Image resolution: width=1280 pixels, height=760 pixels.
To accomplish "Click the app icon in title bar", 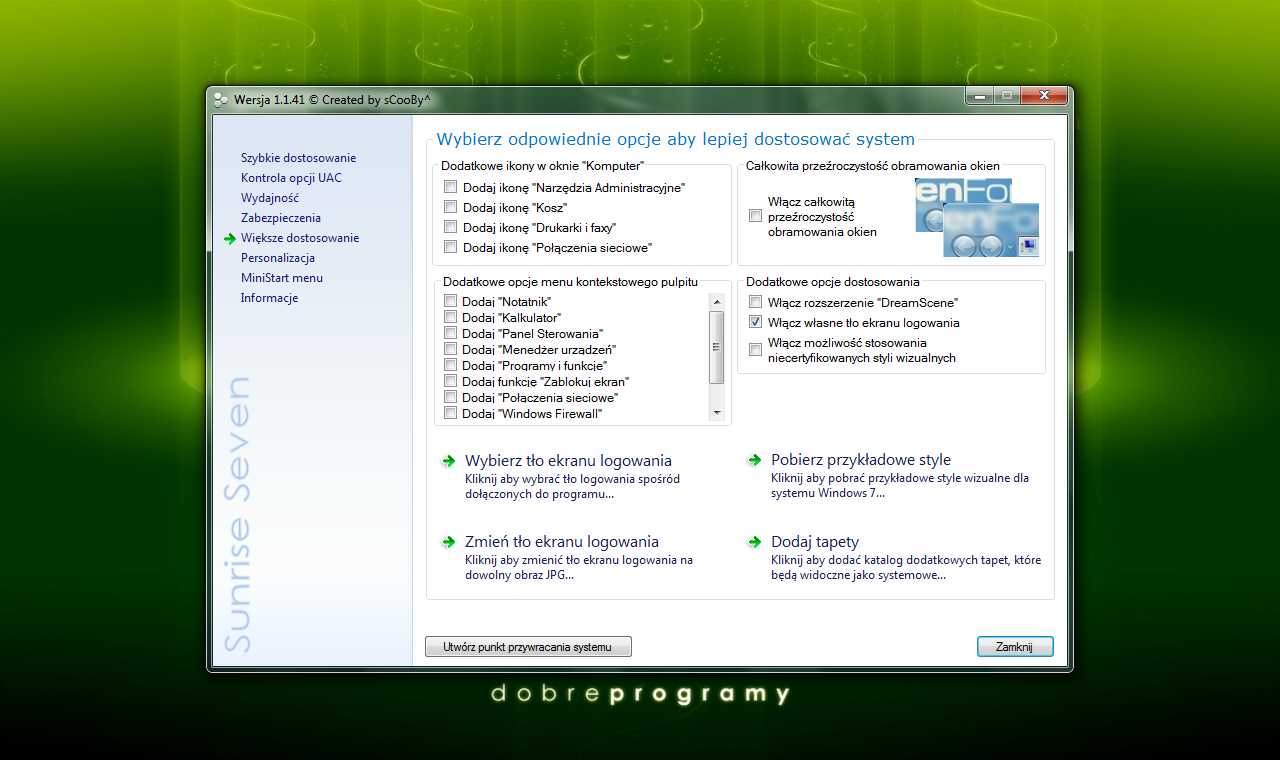I will pos(222,99).
